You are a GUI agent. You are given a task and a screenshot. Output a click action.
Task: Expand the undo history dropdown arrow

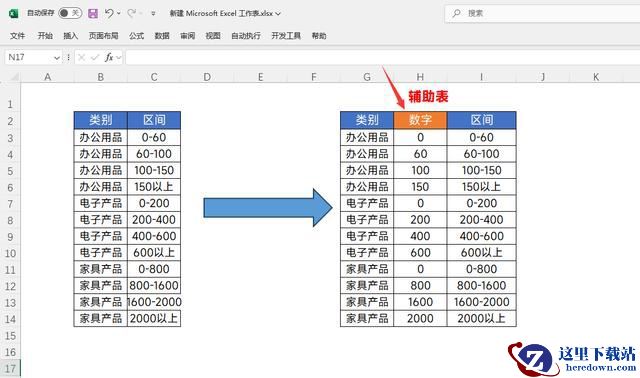(x=119, y=13)
